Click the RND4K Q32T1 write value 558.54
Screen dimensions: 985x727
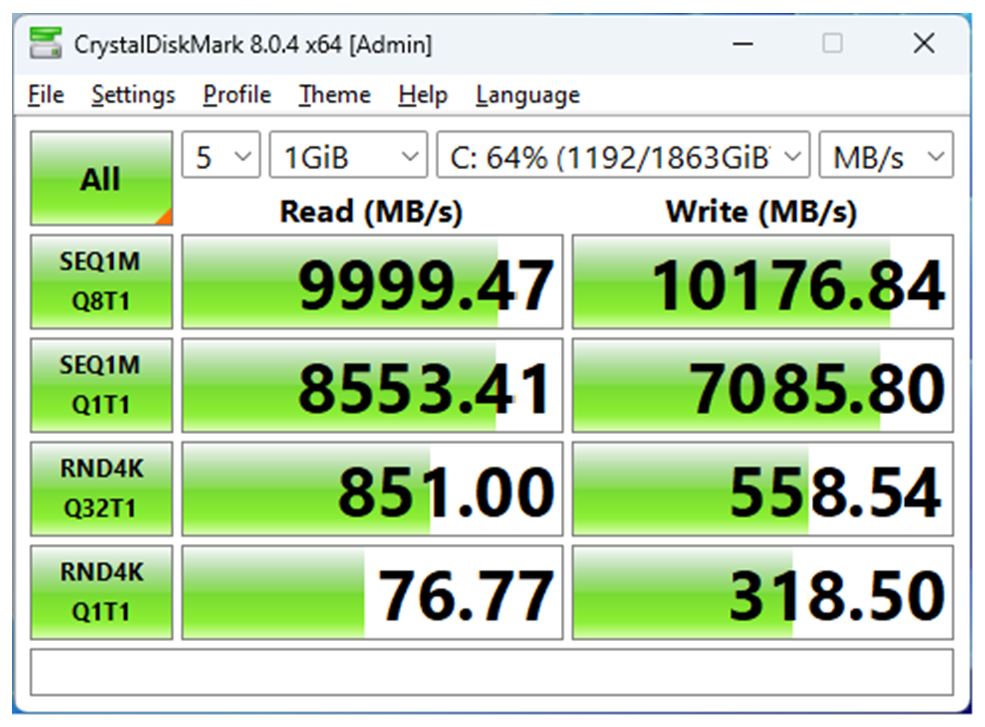click(763, 489)
